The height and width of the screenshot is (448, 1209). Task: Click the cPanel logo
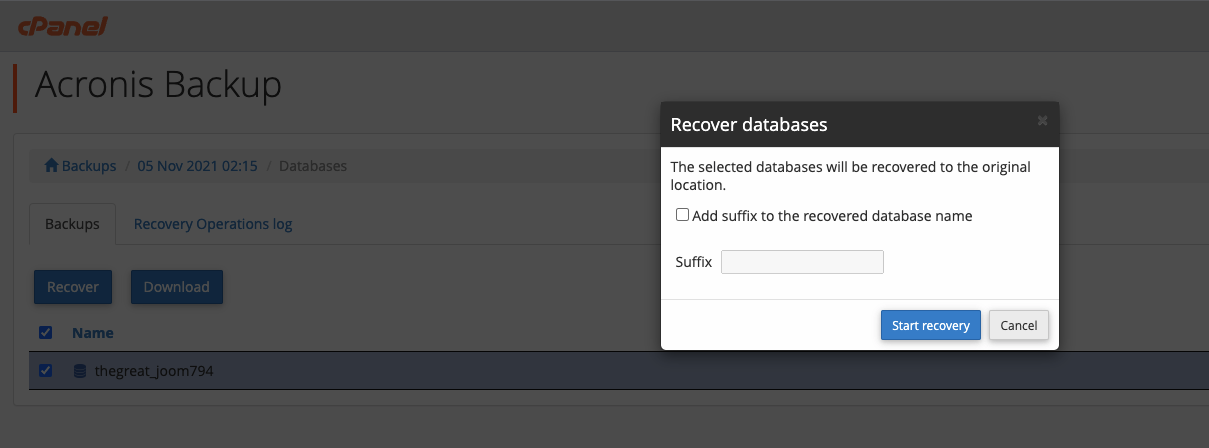62,27
